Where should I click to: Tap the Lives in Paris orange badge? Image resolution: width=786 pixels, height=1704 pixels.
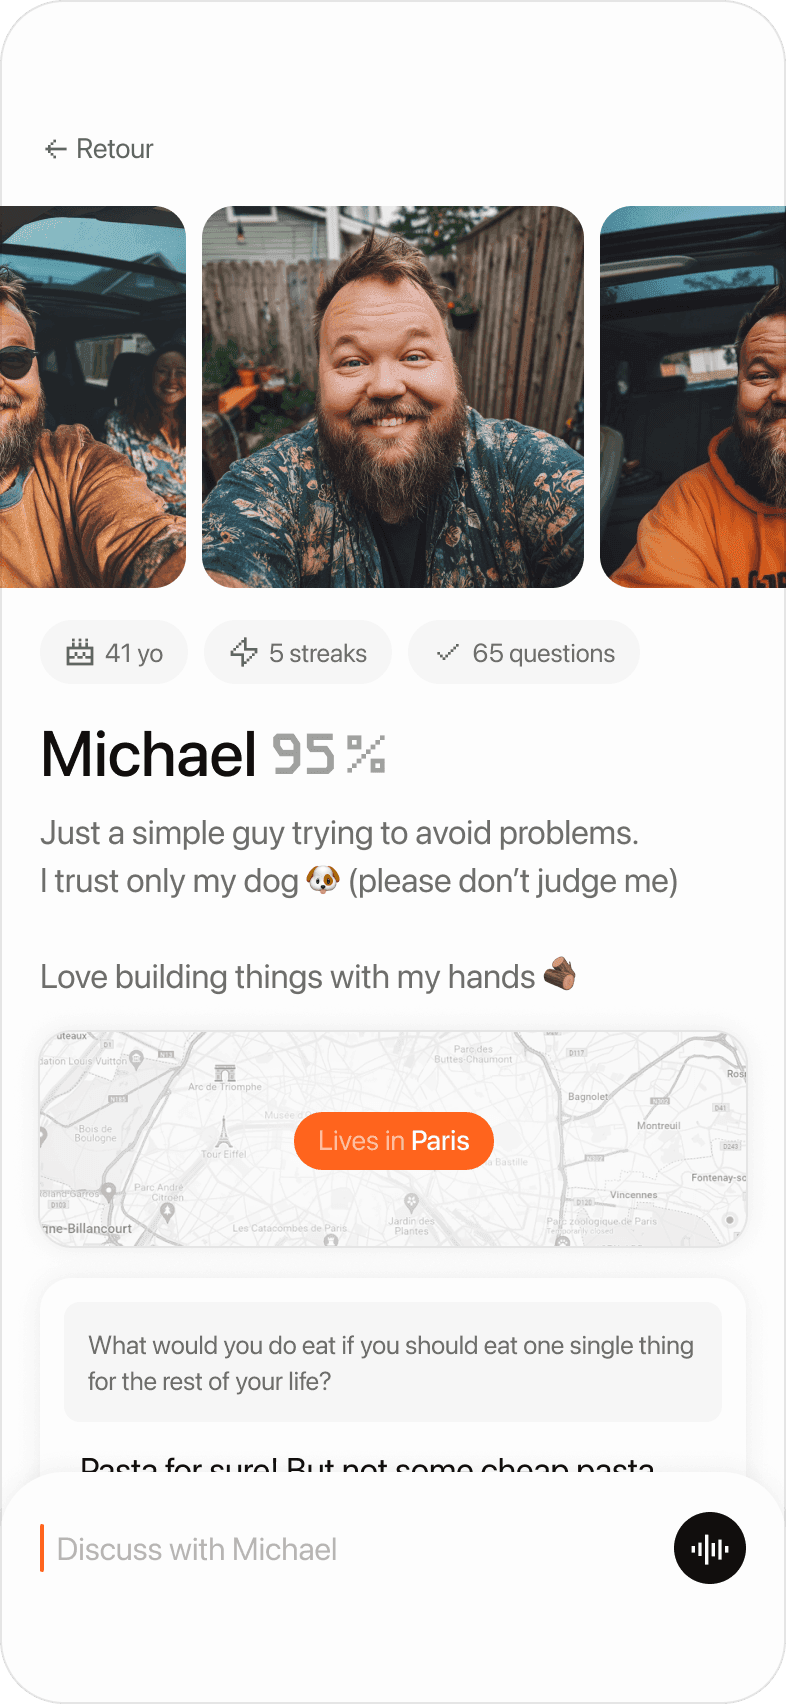394,1141
